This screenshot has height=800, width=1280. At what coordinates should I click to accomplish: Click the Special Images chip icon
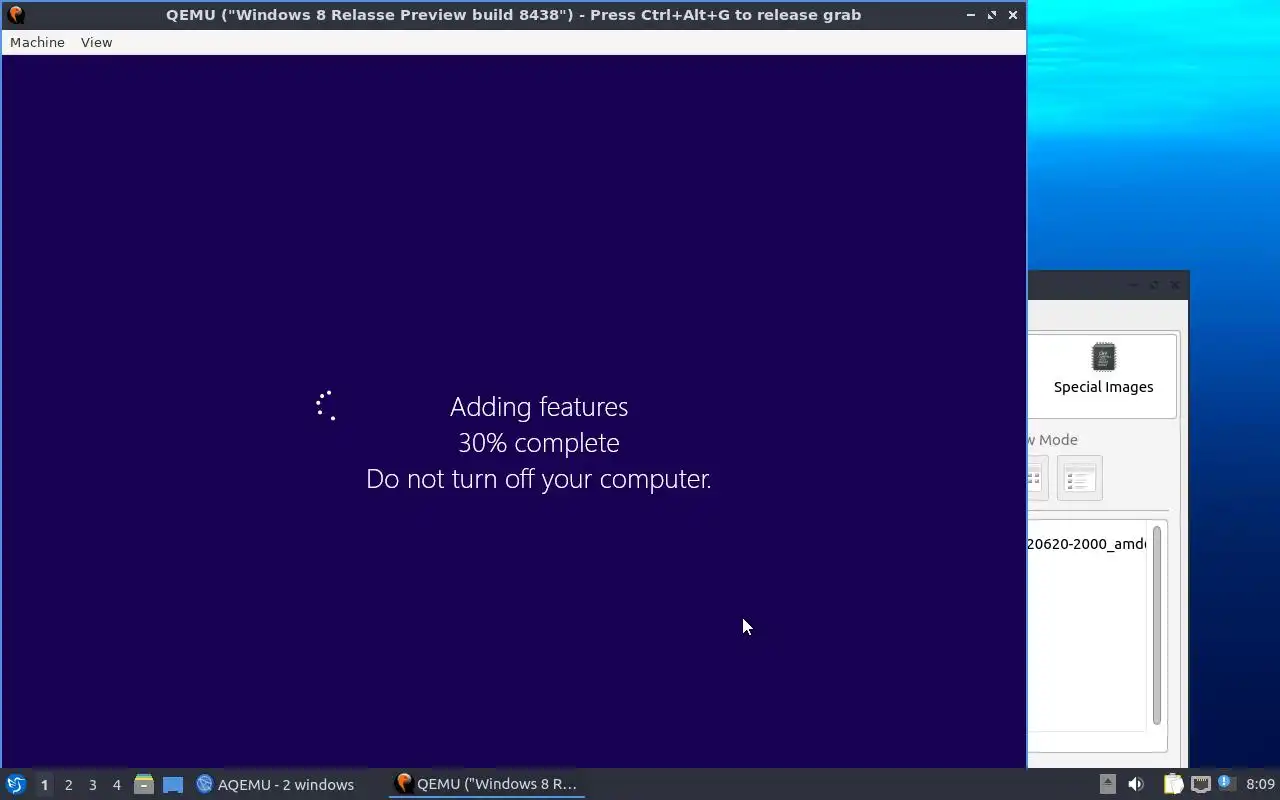1103,357
